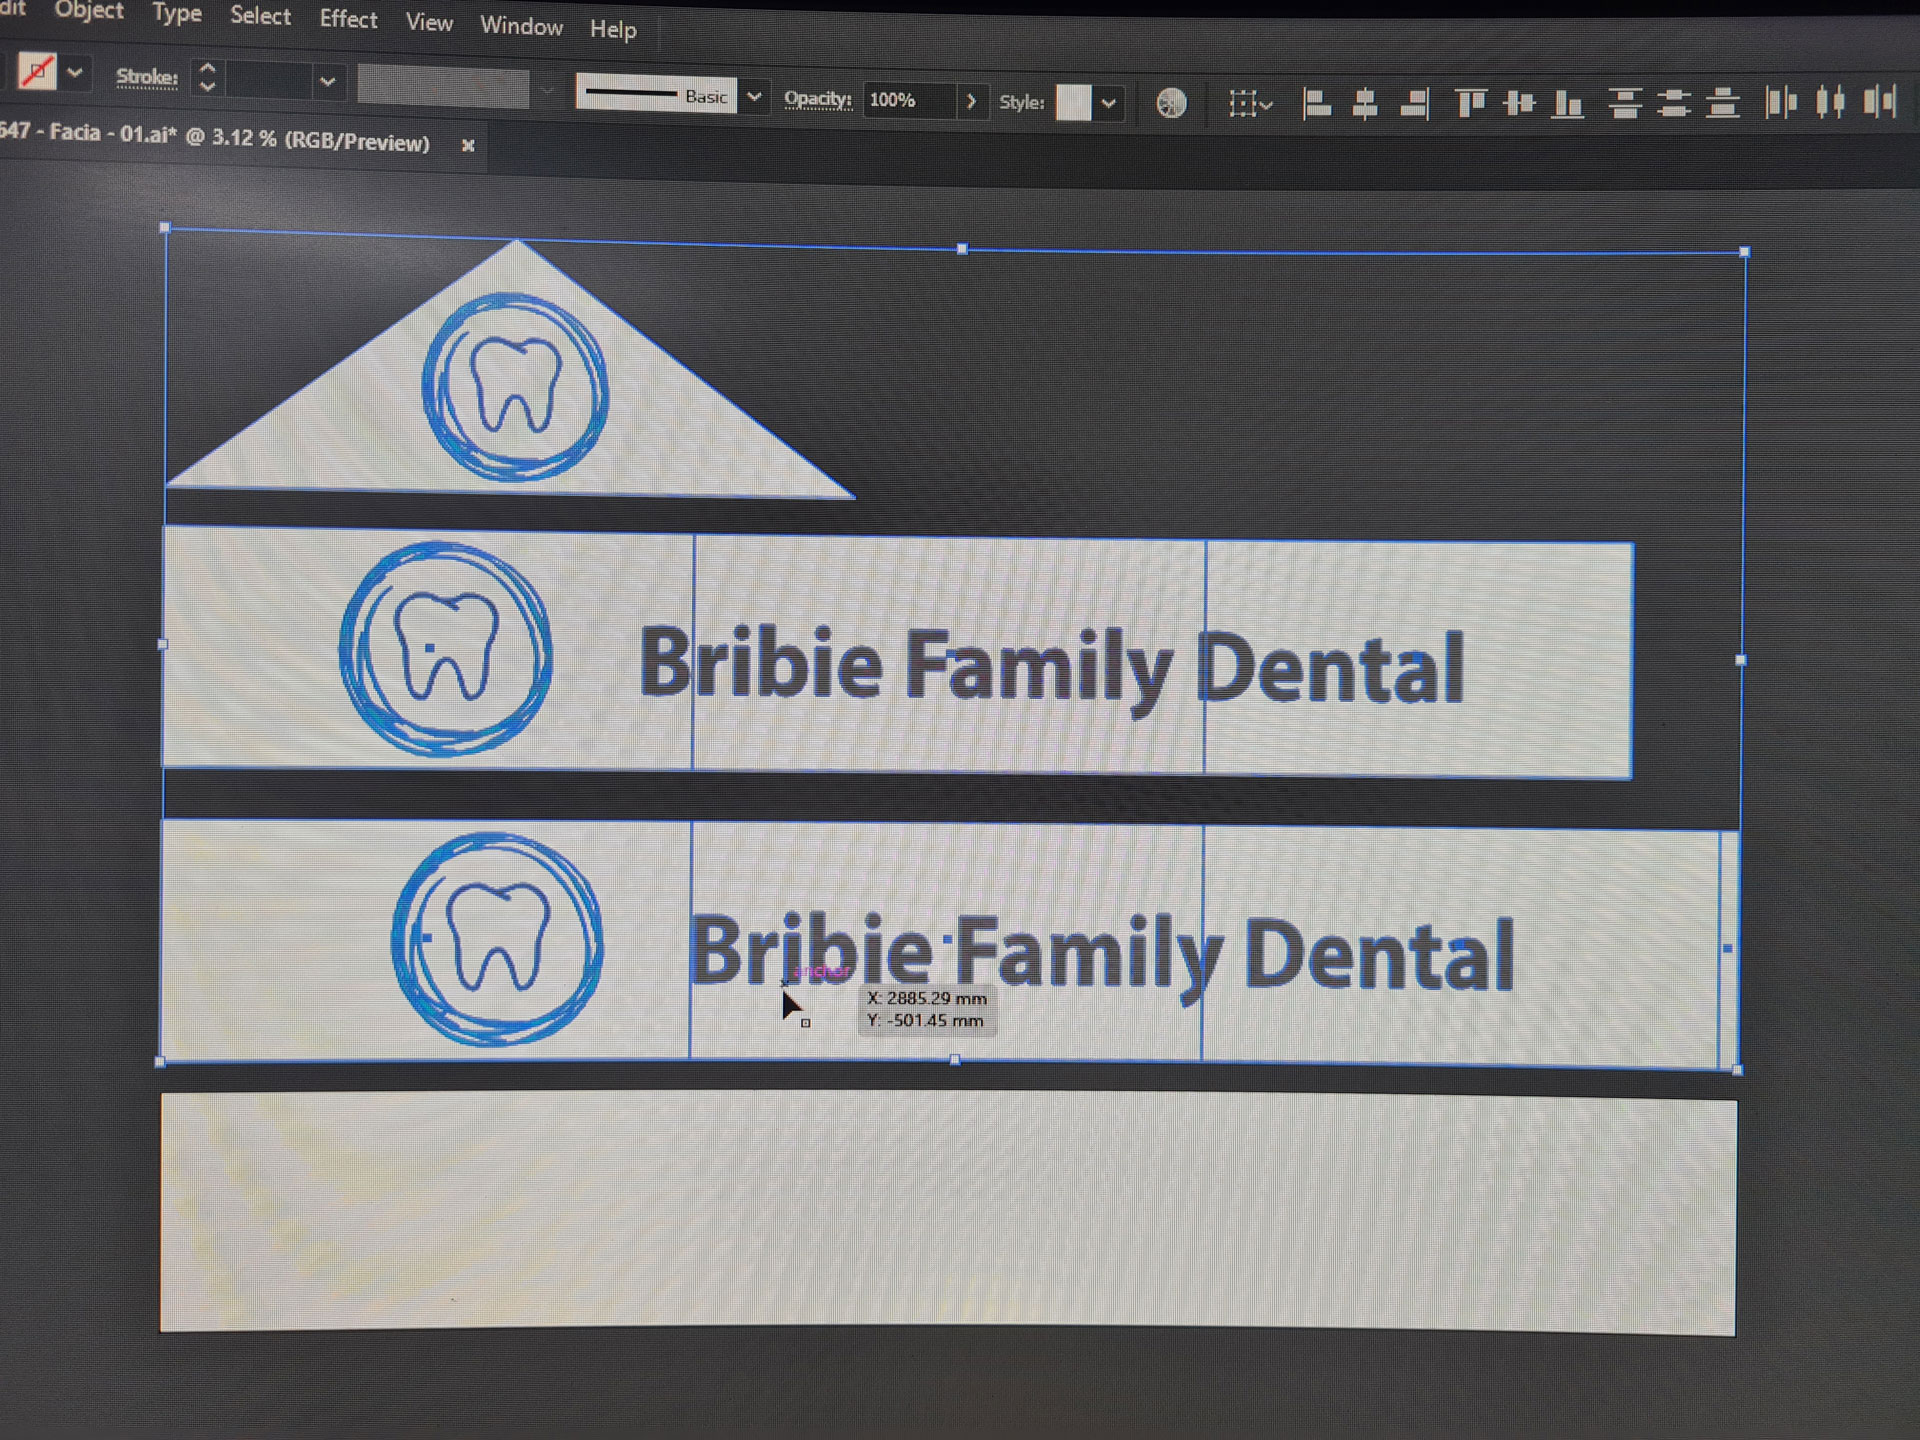This screenshot has height=1440, width=1920.
Task: Open the Object menu
Action: pyautogui.click(x=89, y=10)
